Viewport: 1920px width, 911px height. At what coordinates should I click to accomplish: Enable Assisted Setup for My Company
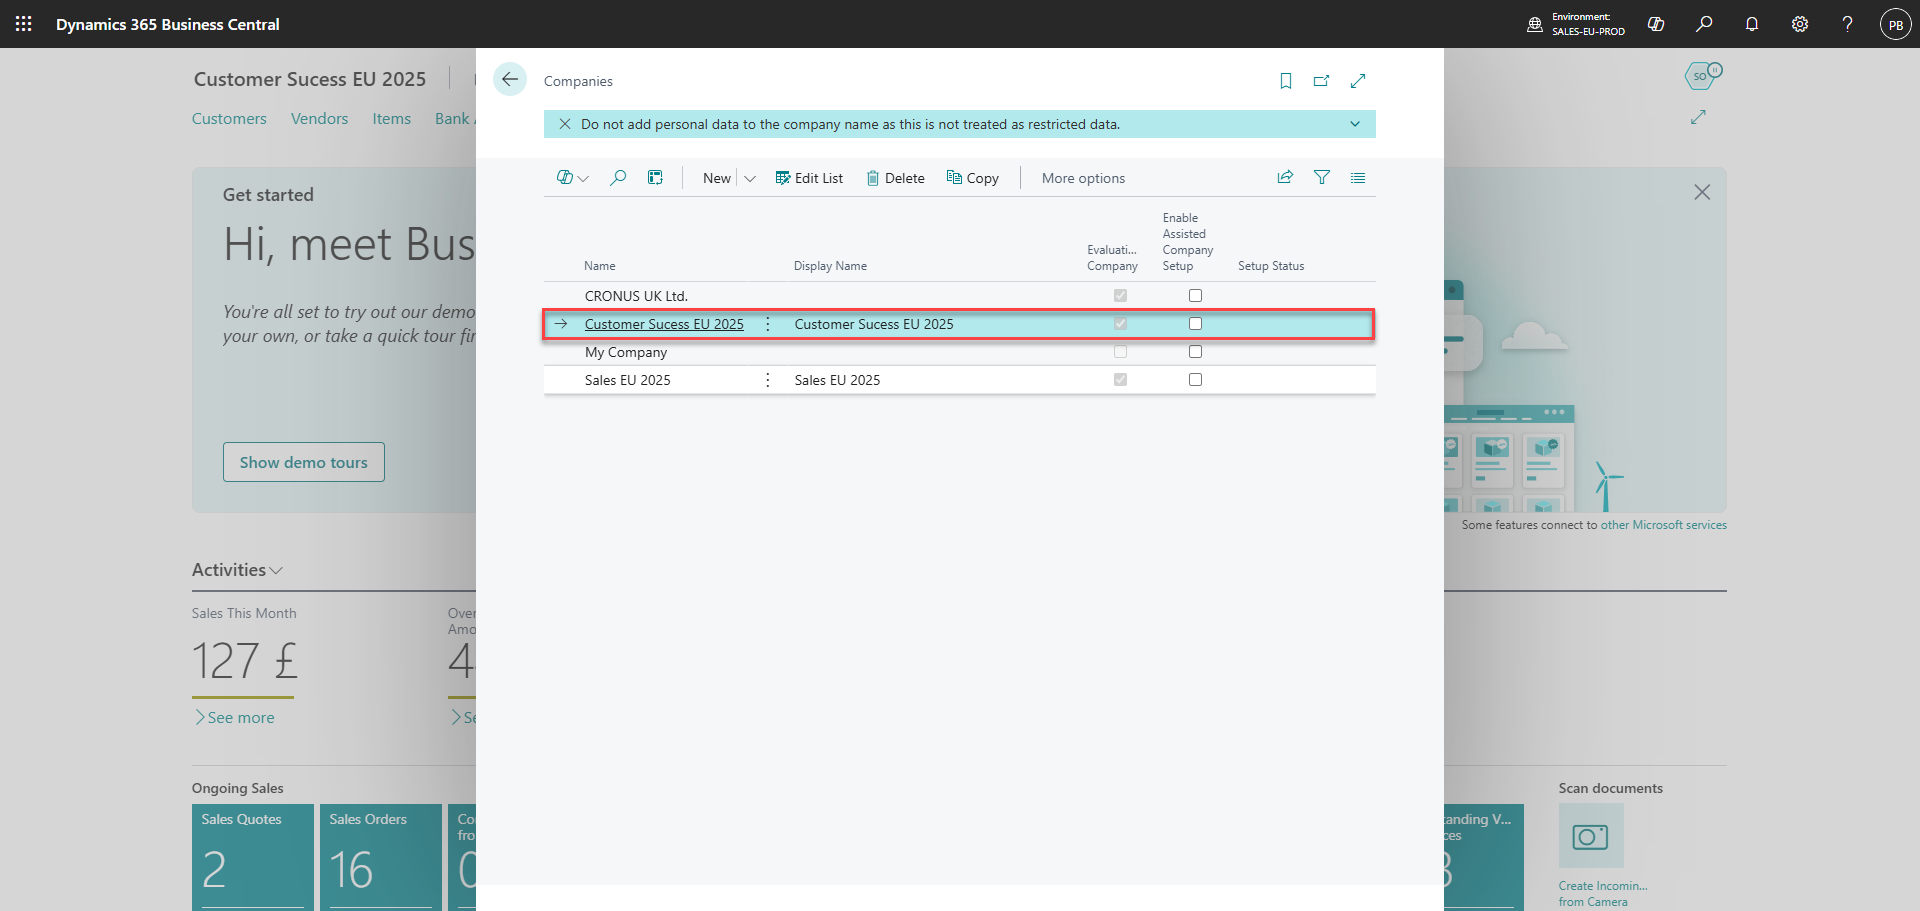click(1195, 352)
